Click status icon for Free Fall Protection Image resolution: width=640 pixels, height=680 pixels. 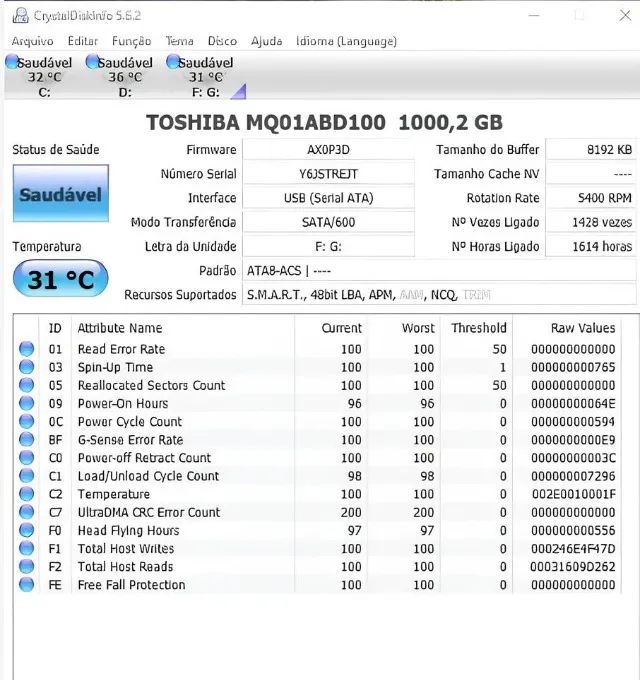[x=26, y=585]
